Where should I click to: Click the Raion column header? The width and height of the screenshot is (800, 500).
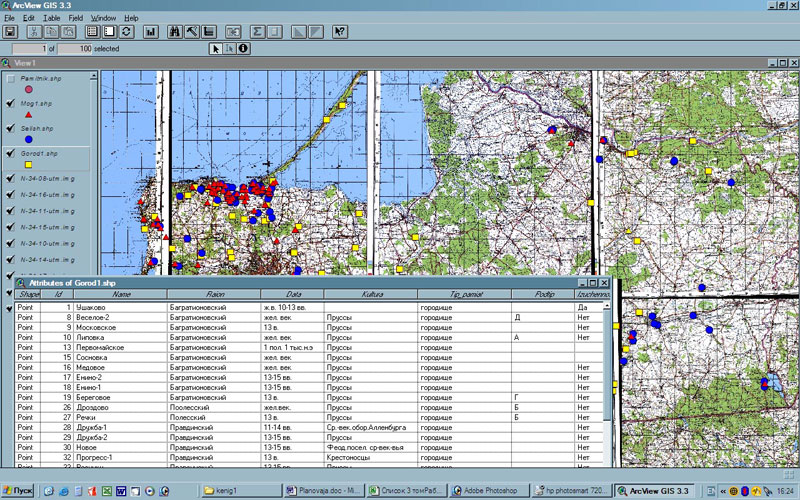(214, 294)
